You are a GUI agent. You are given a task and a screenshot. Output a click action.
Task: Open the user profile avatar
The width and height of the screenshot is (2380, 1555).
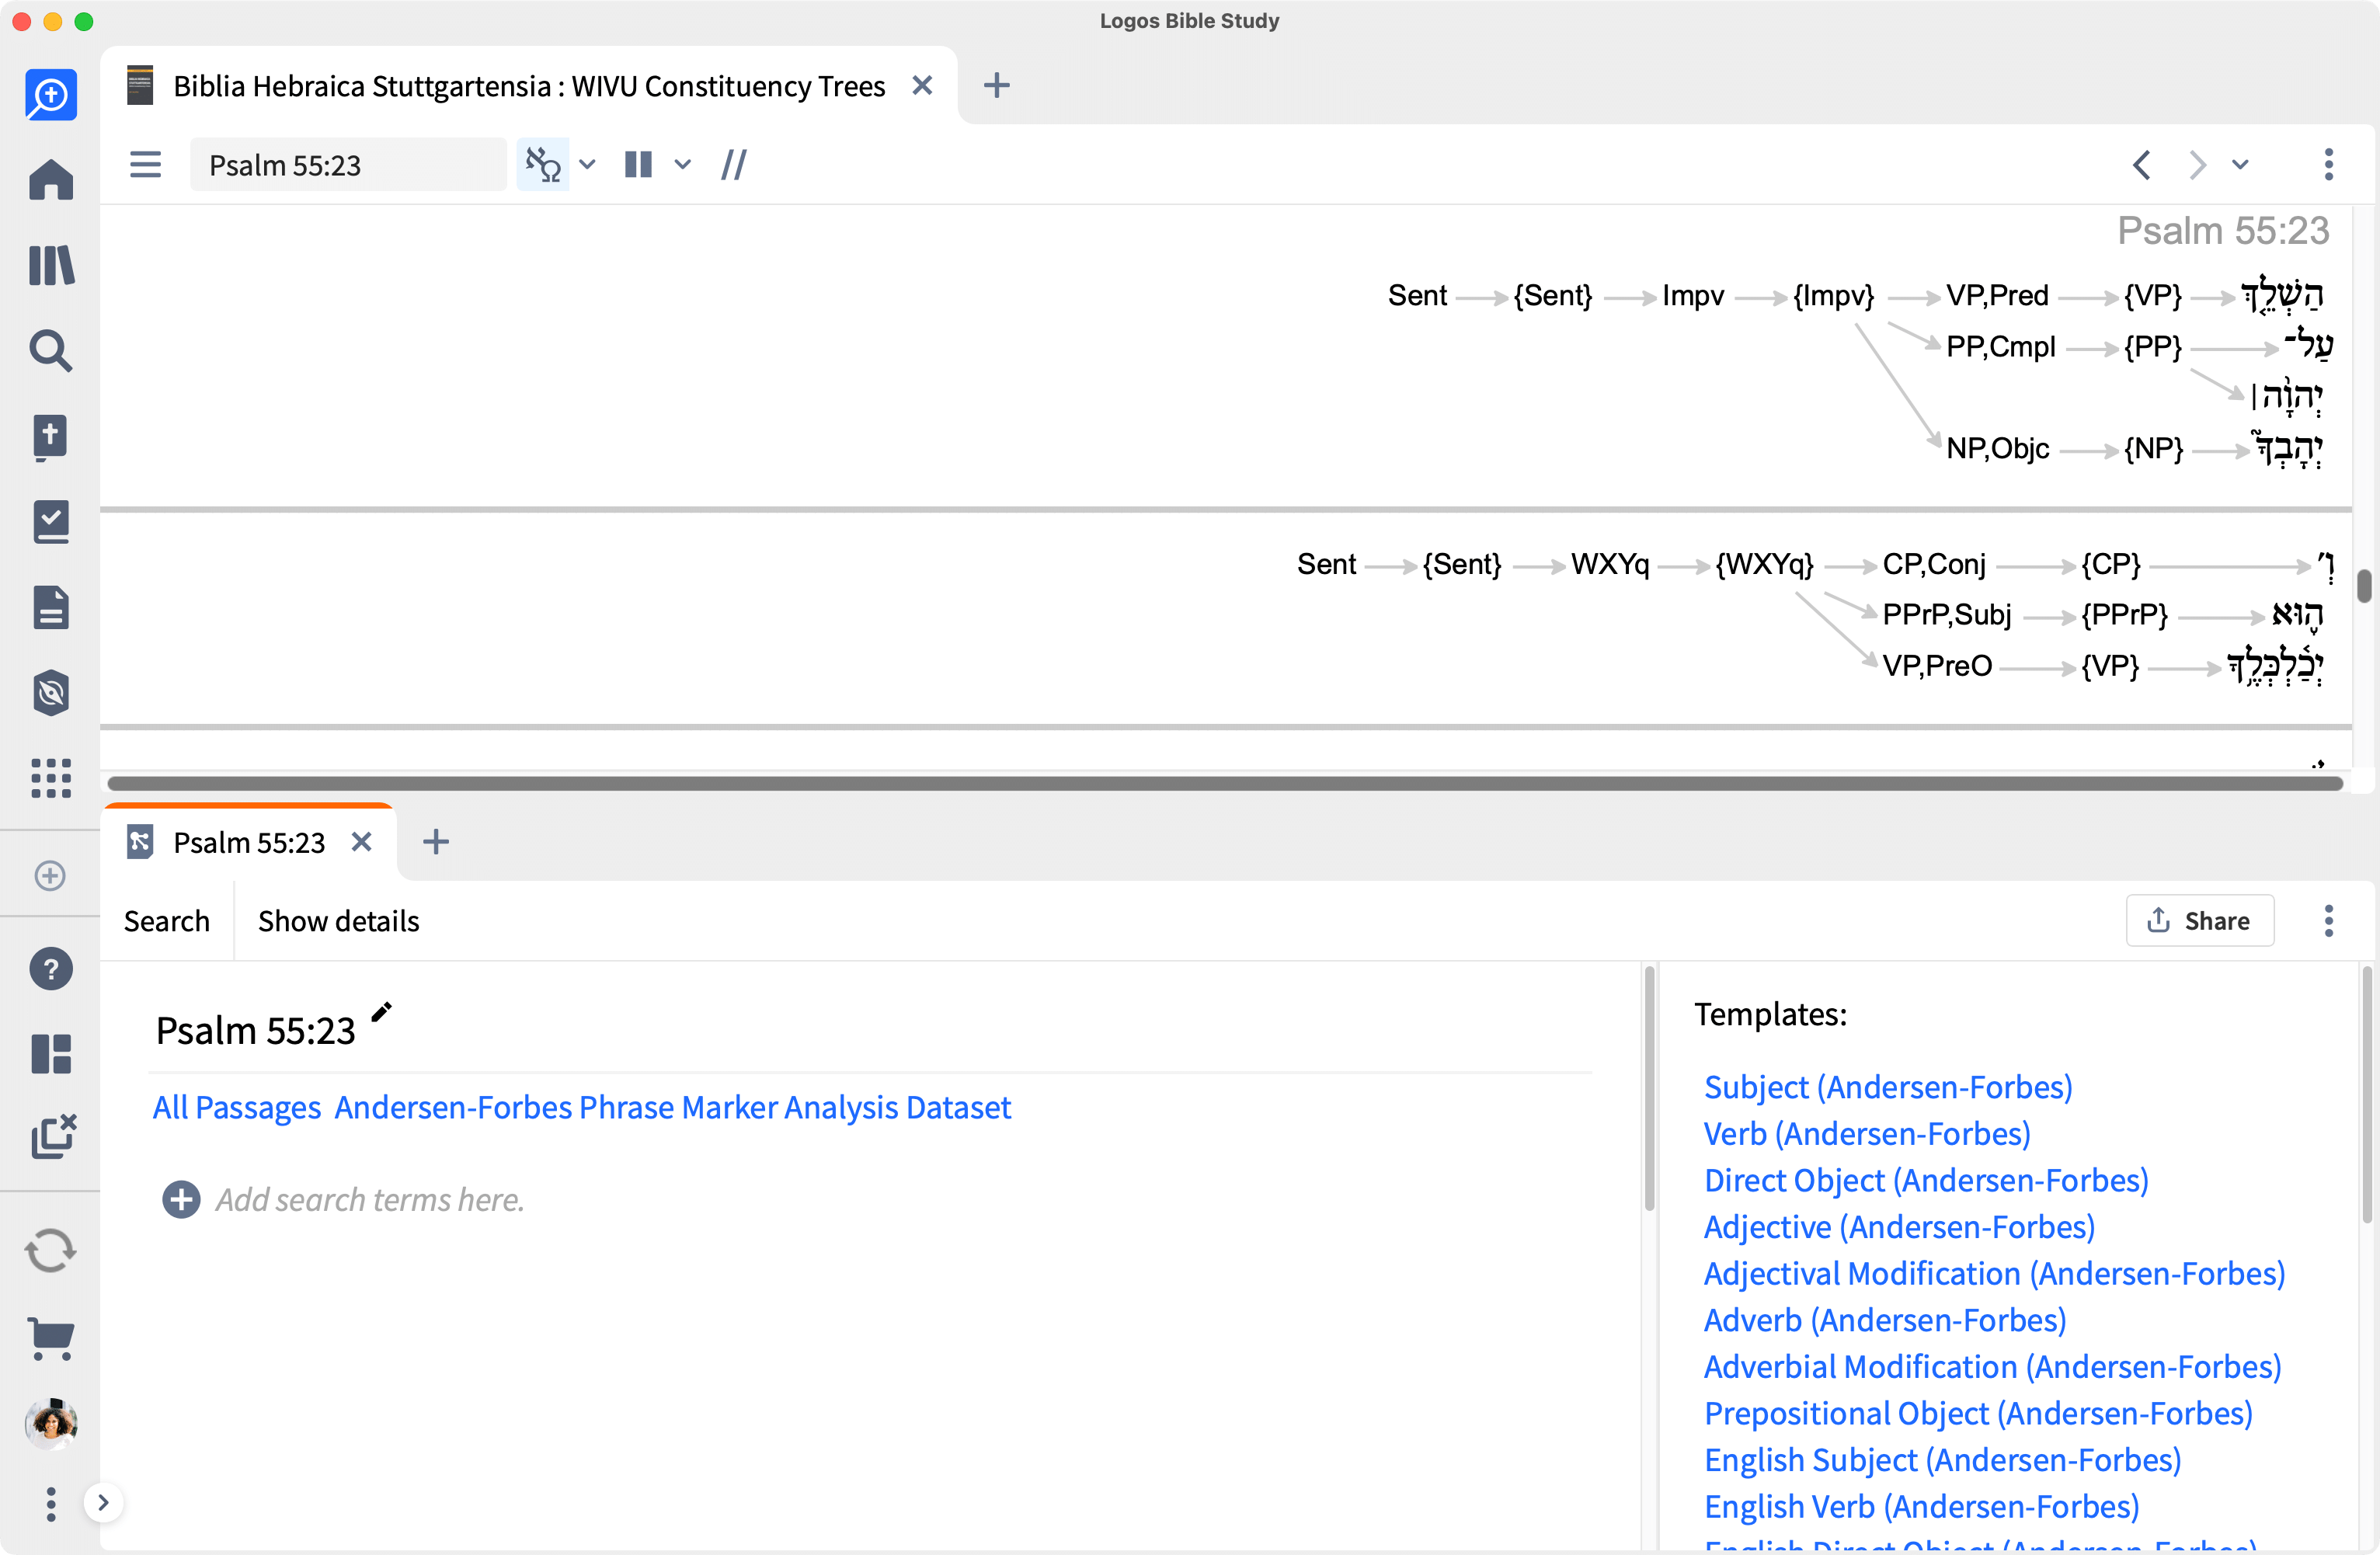[51, 1423]
